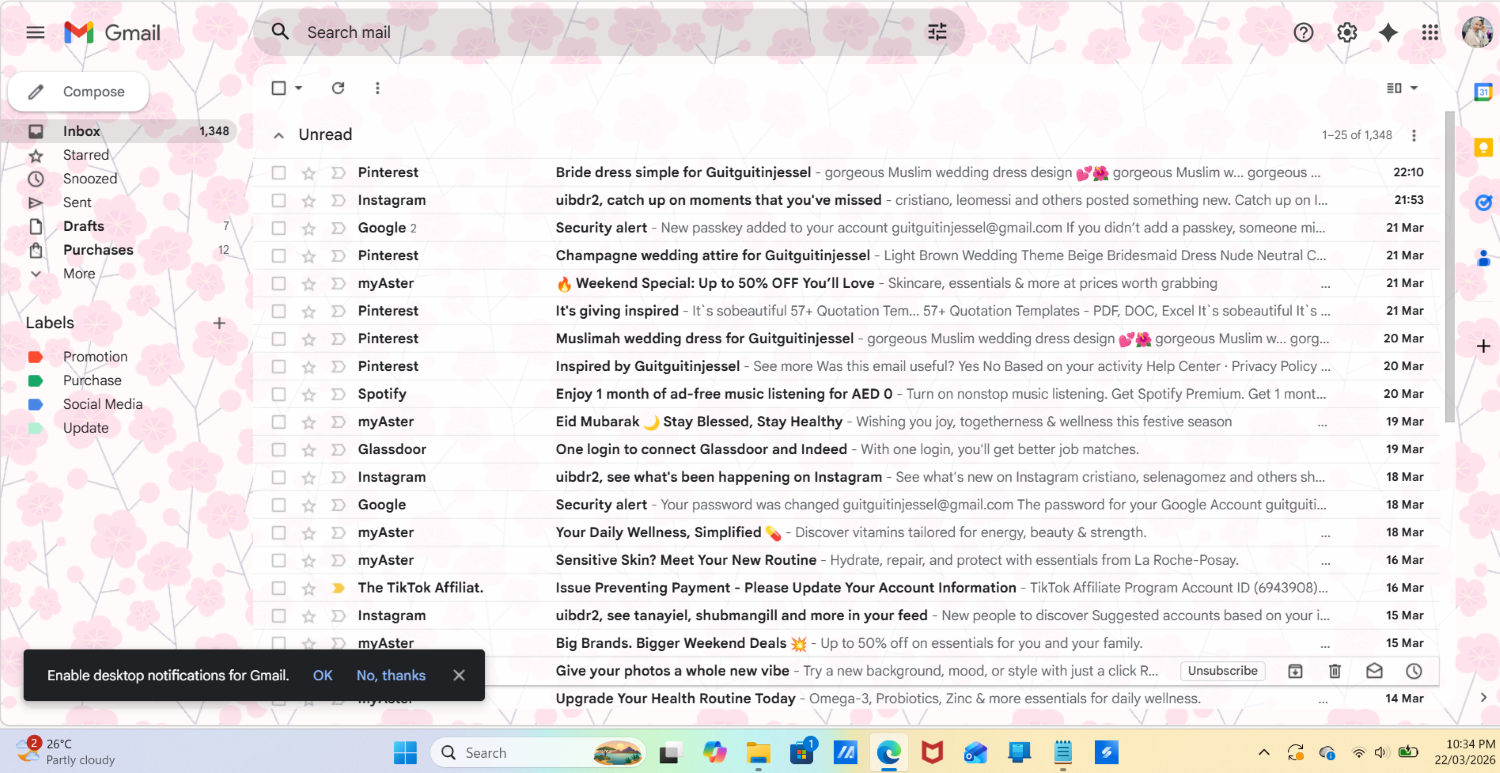This screenshot has height=773, width=1500.
Task: Click OK to enable desktop notifications
Action: click(x=322, y=675)
